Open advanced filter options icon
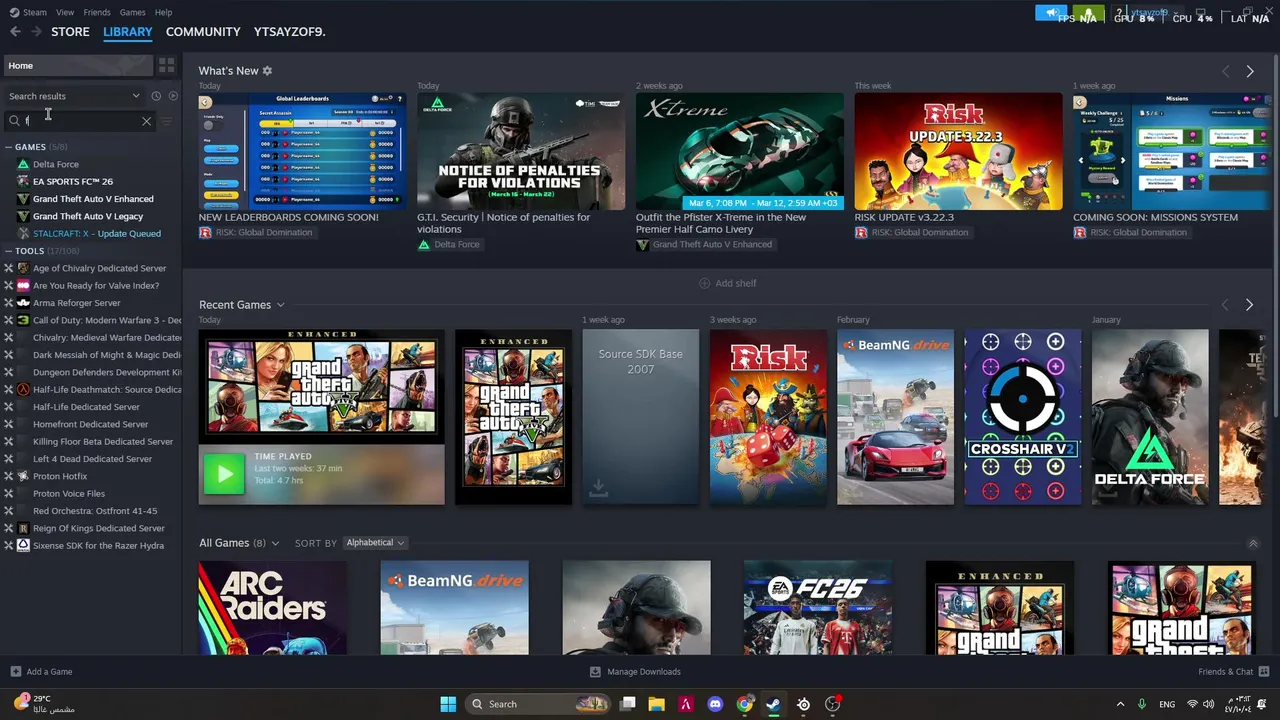The width and height of the screenshot is (1280, 720). (x=167, y=121)
